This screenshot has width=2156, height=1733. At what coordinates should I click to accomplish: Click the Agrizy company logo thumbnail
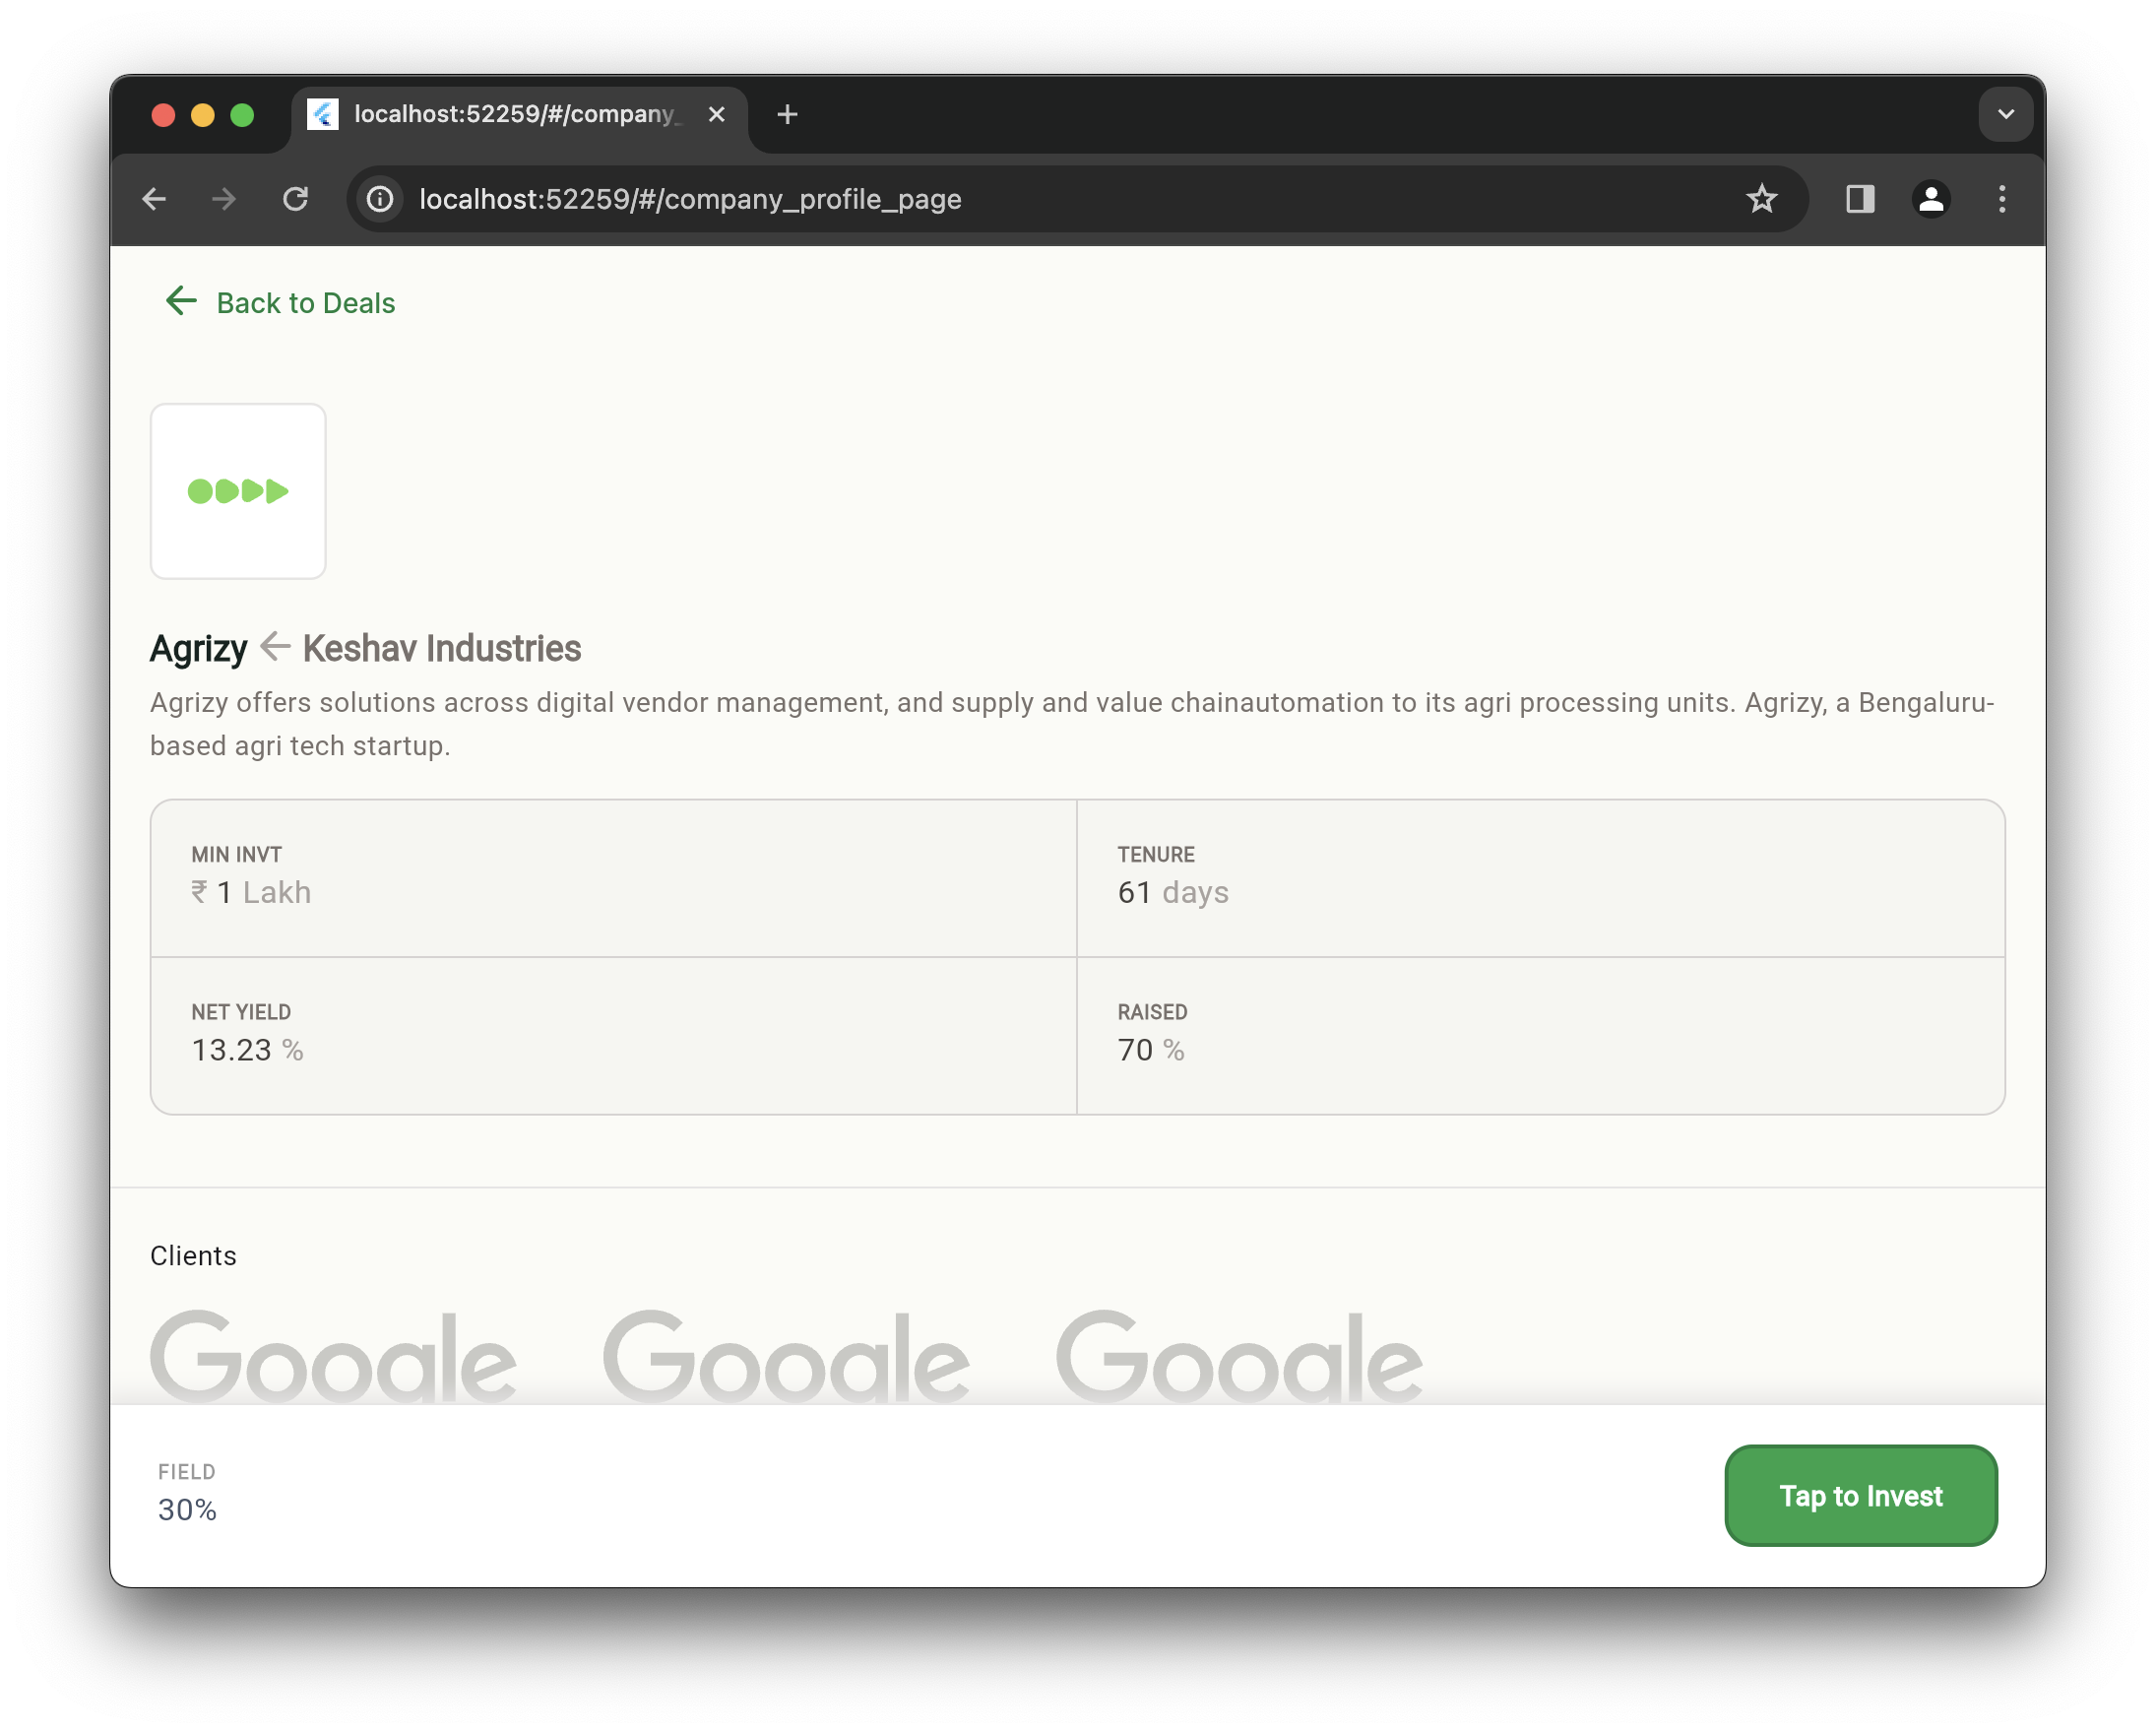(x=238, y=491)
